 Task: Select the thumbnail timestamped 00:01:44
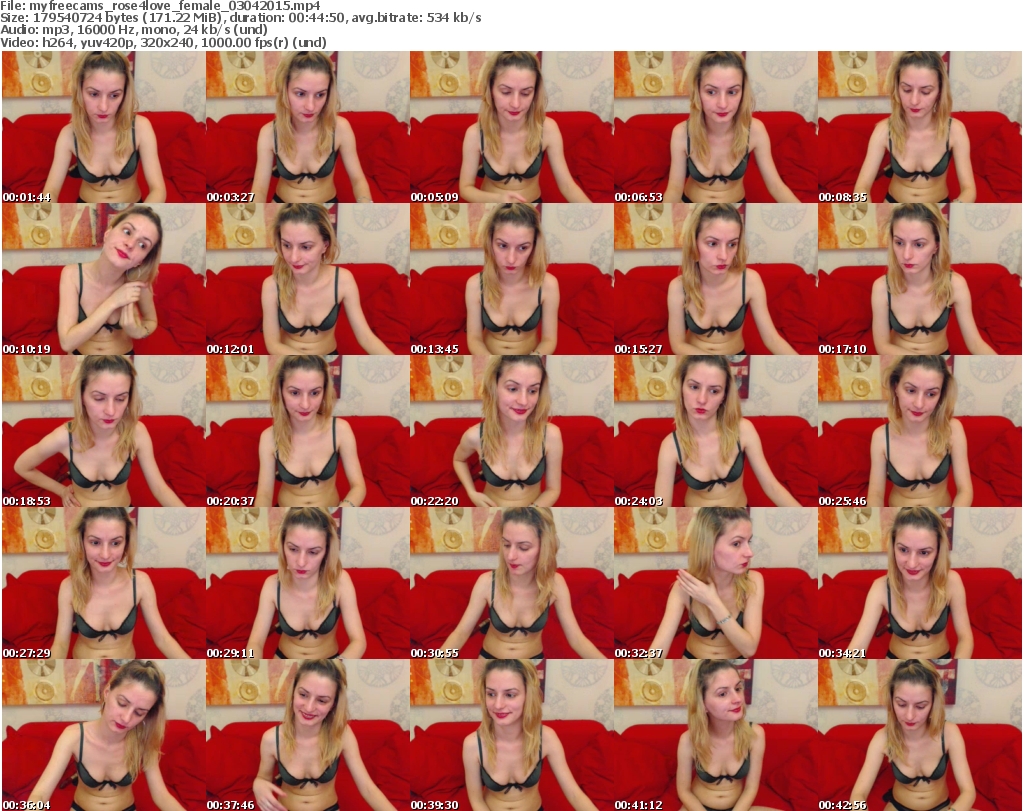(x=104, y=127)
